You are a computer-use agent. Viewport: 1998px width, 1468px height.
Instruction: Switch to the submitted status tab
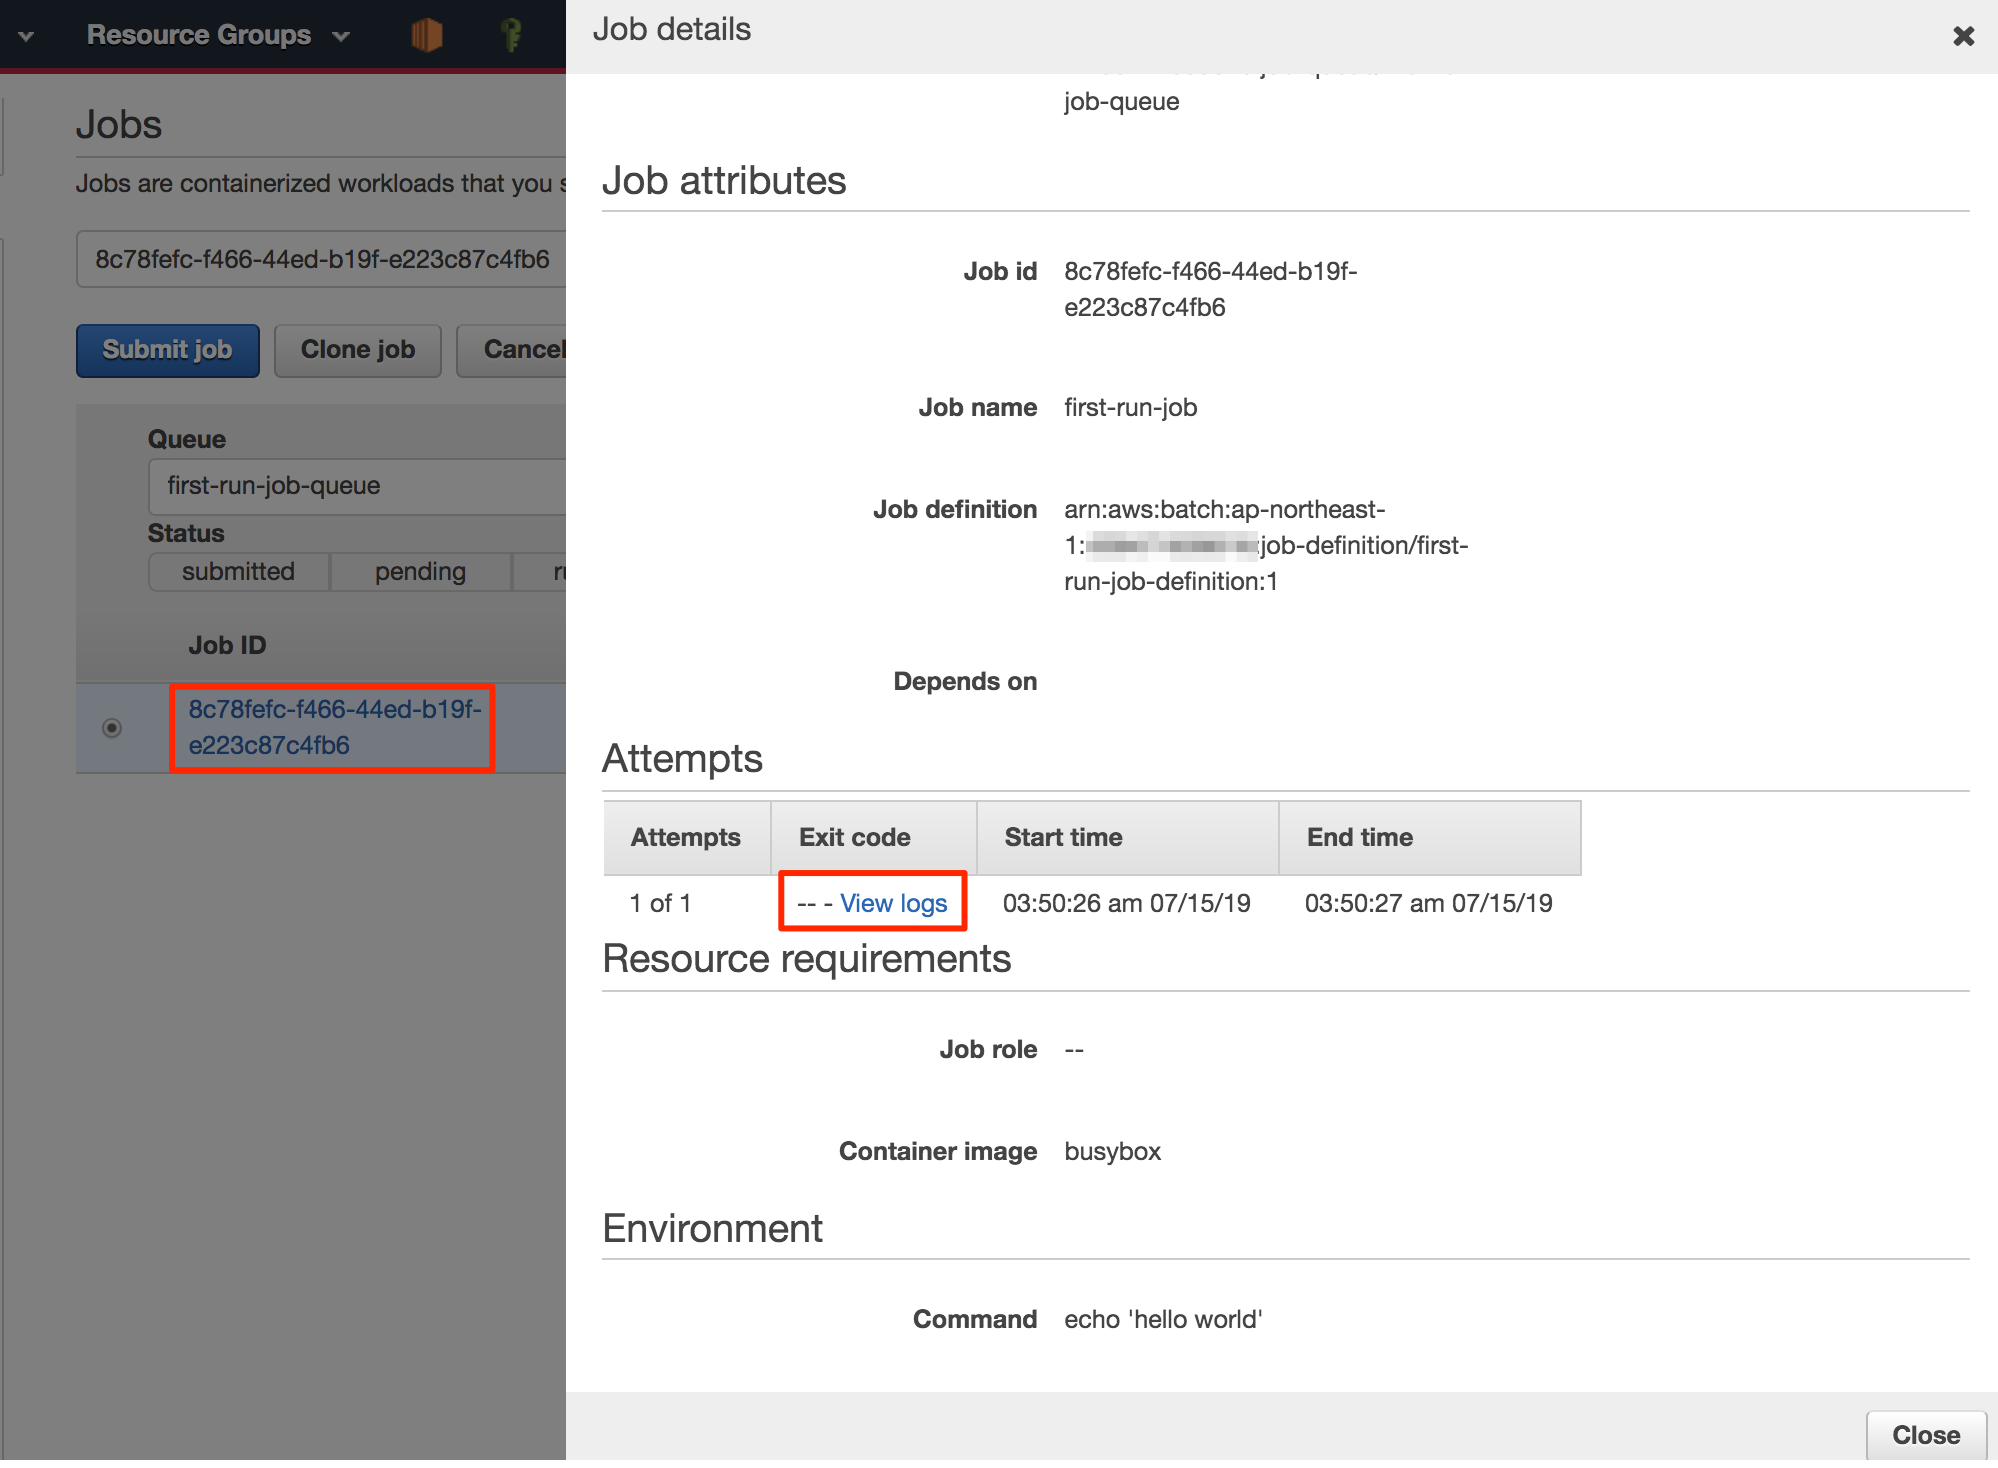click(x=238, y=572)
